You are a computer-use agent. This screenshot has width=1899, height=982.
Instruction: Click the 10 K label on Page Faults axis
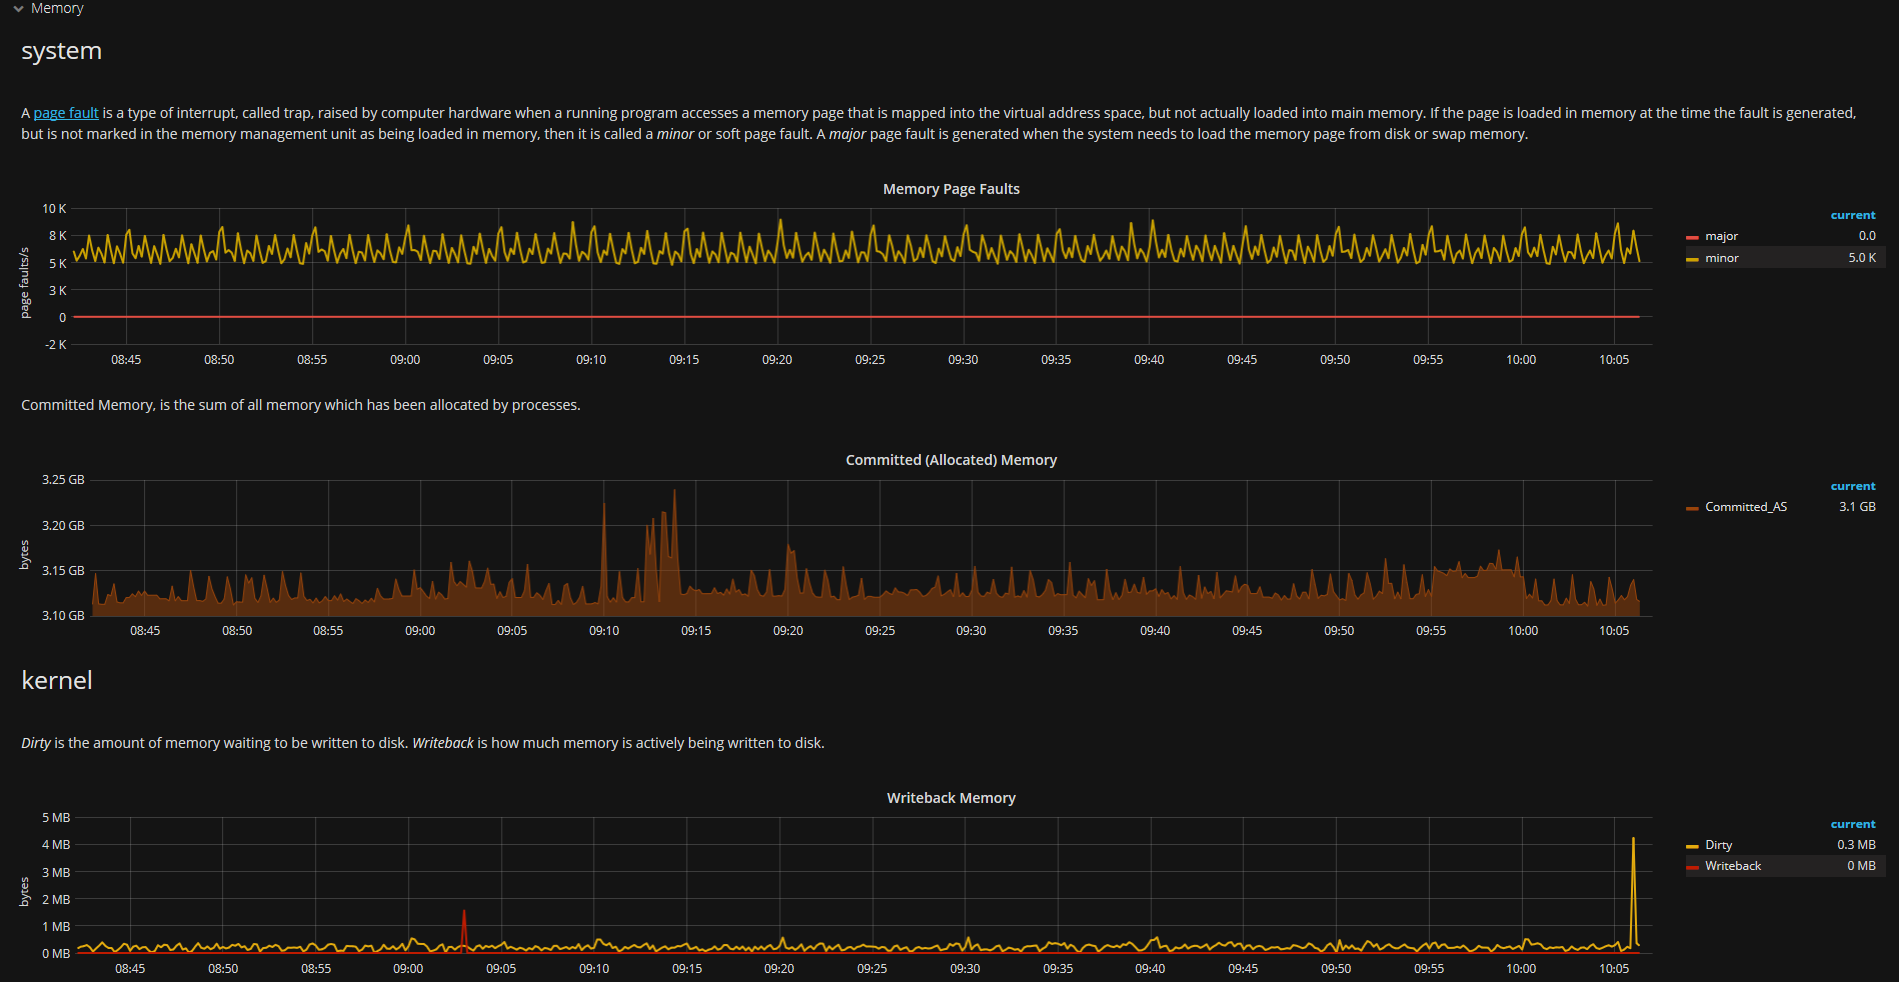pos(54,209)
